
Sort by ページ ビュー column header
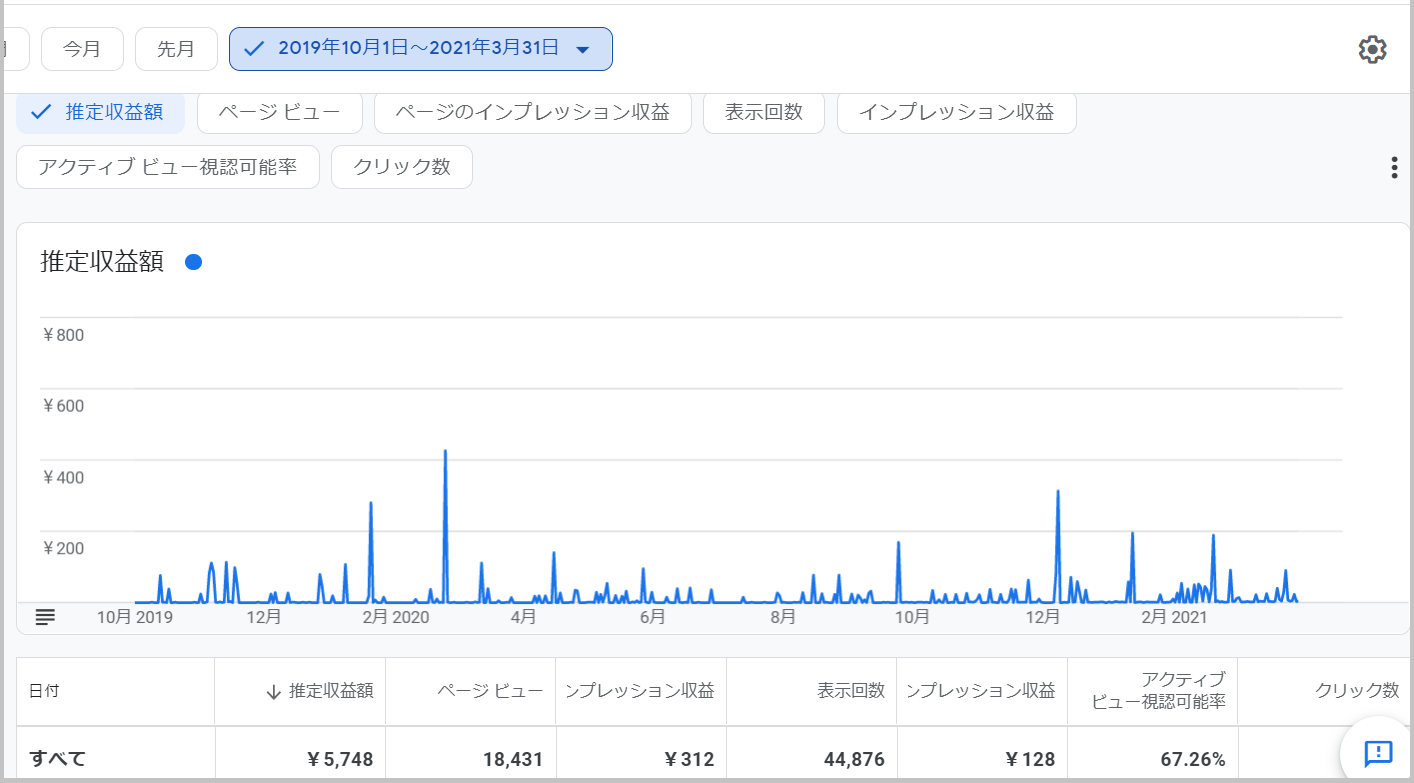(490, 691)
